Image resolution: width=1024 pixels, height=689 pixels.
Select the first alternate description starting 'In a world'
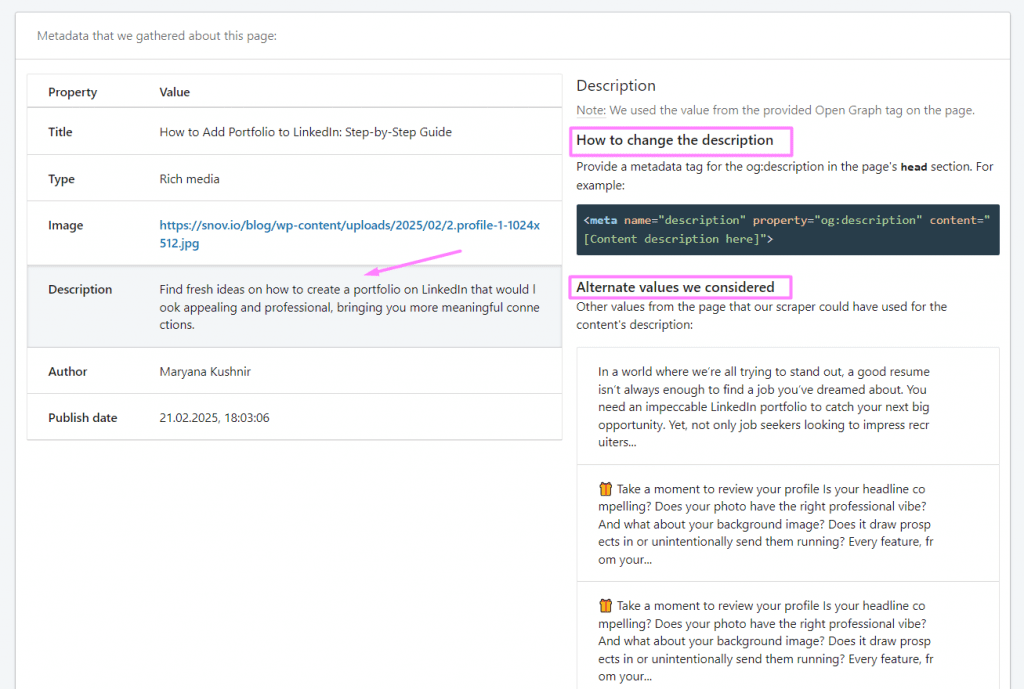pyautogui.click(x=787, y=406)
